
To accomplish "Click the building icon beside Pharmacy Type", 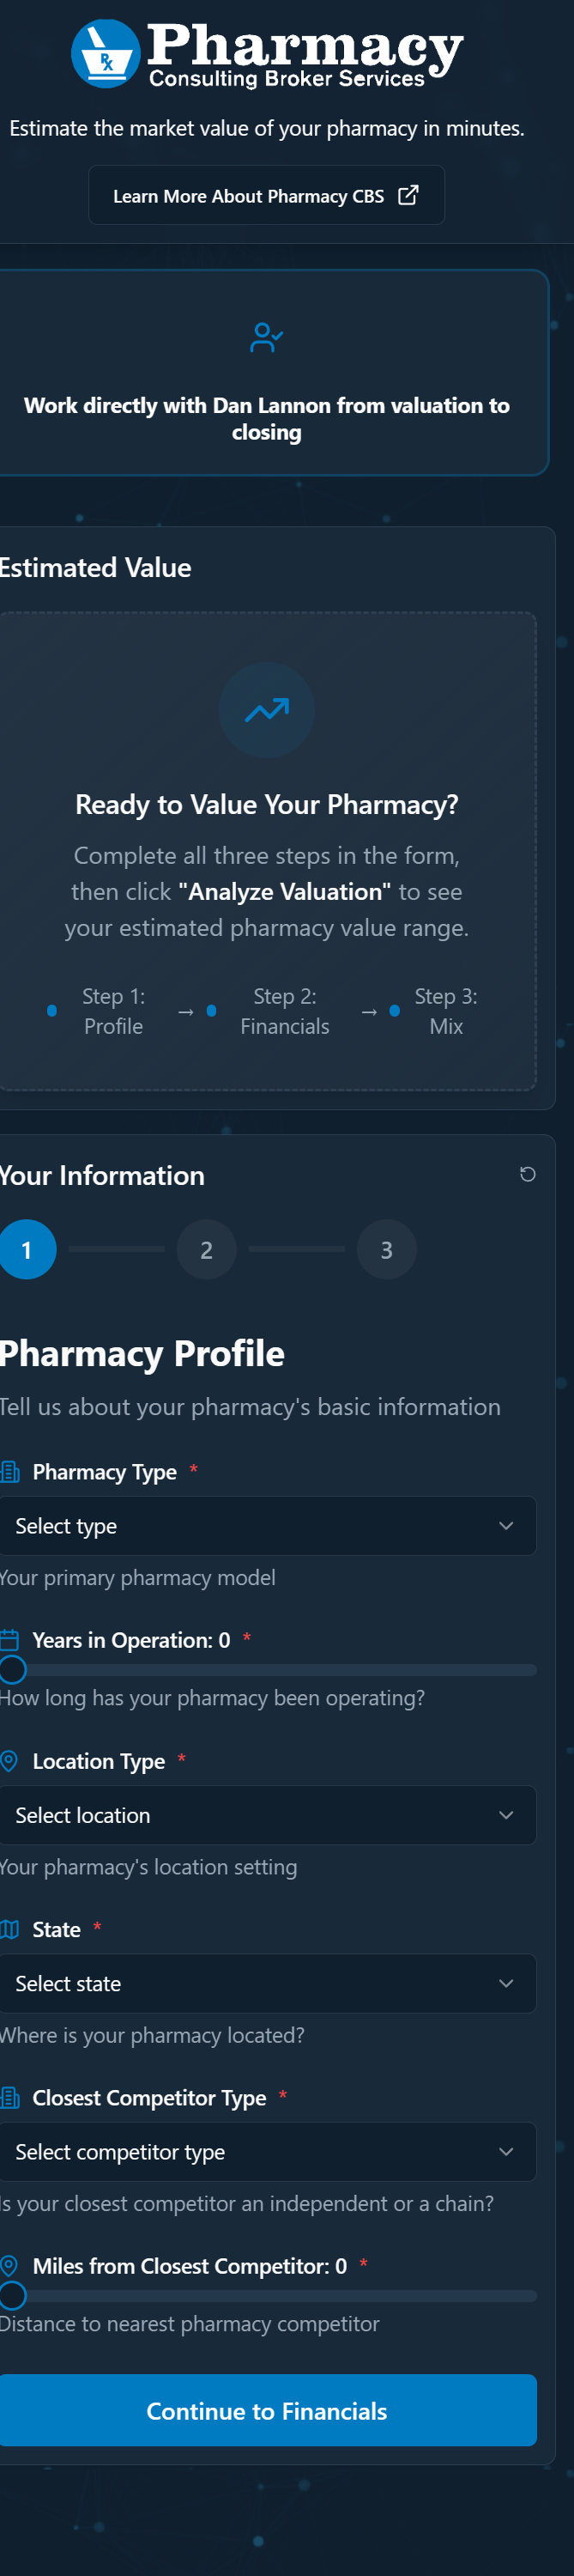I will (x=11, y=1471).
